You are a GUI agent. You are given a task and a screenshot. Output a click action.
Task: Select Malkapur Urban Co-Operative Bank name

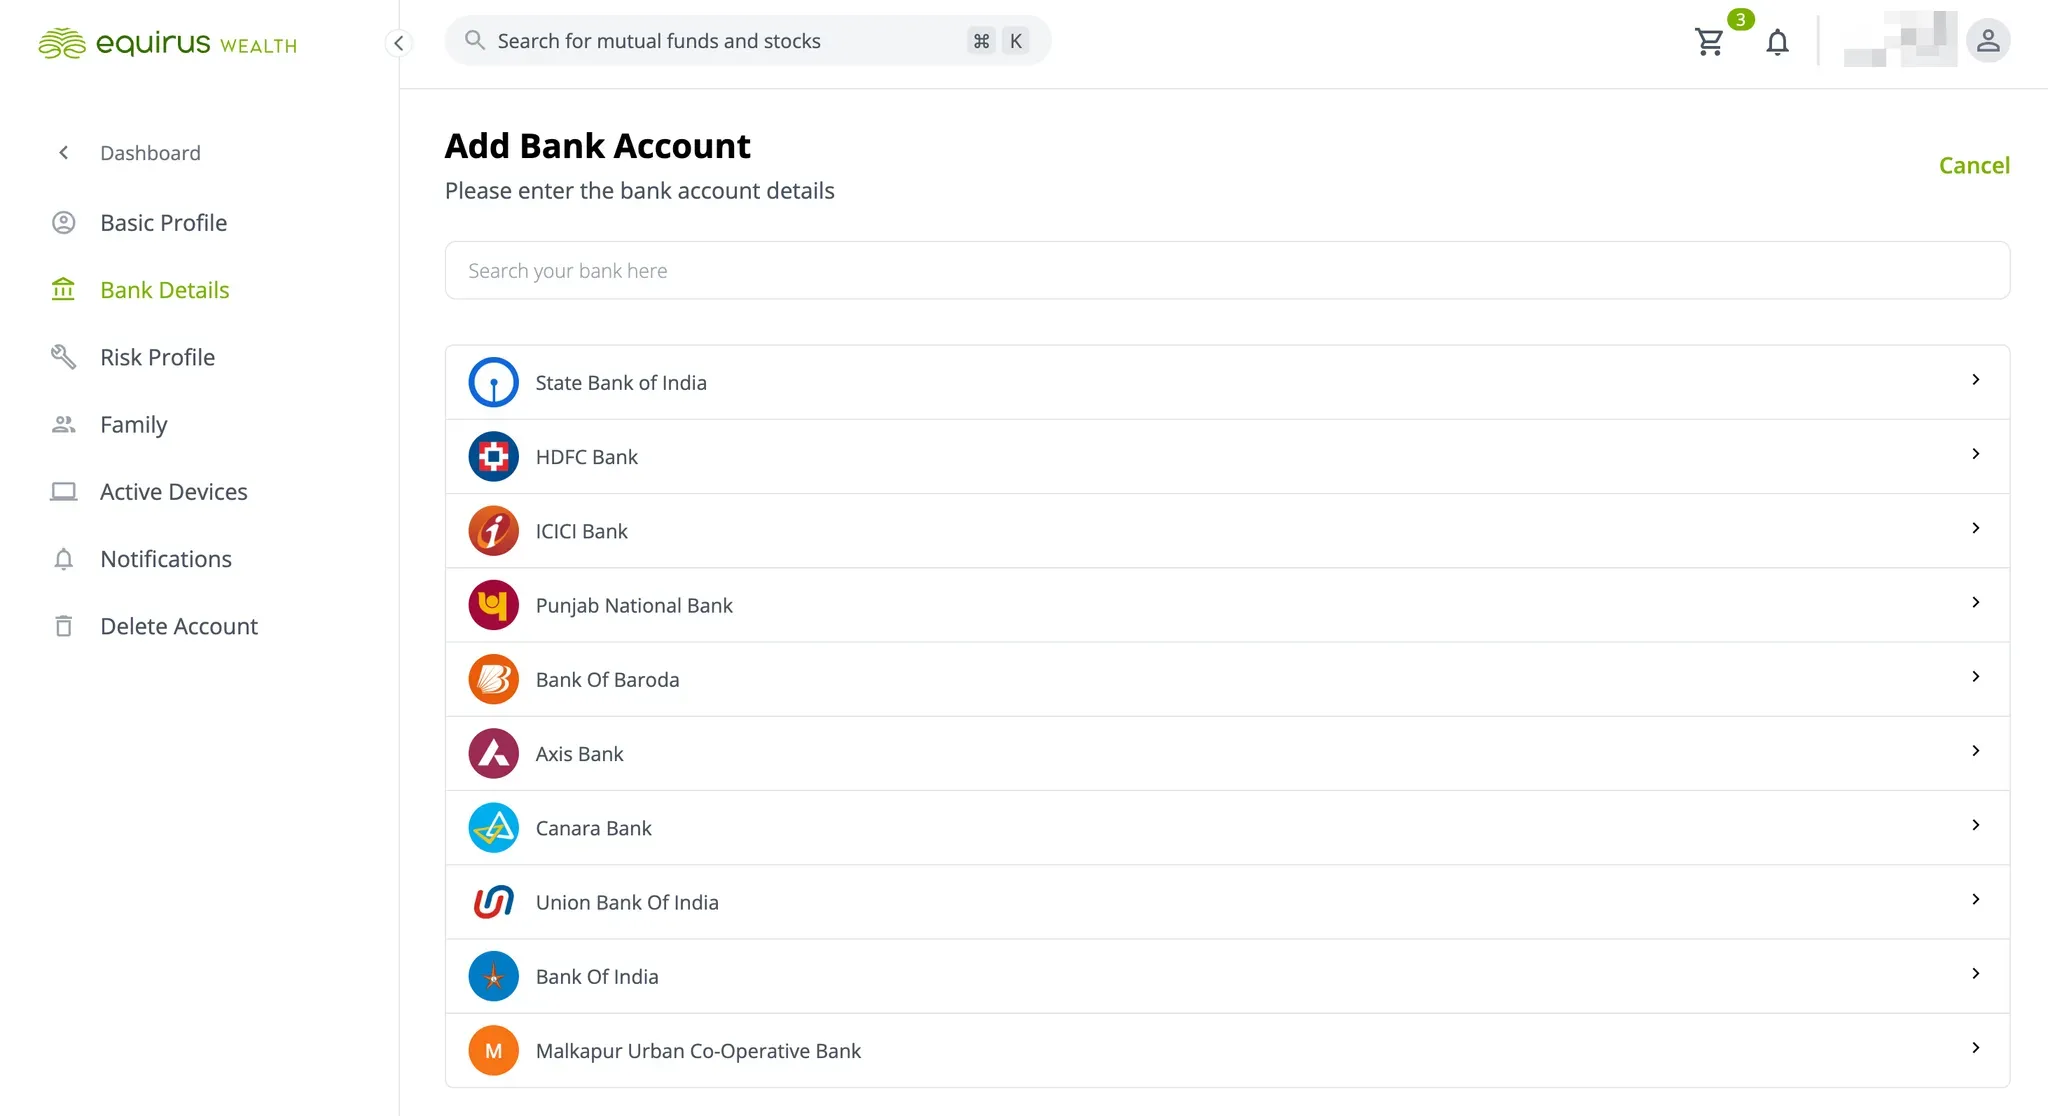(698, 1051)
